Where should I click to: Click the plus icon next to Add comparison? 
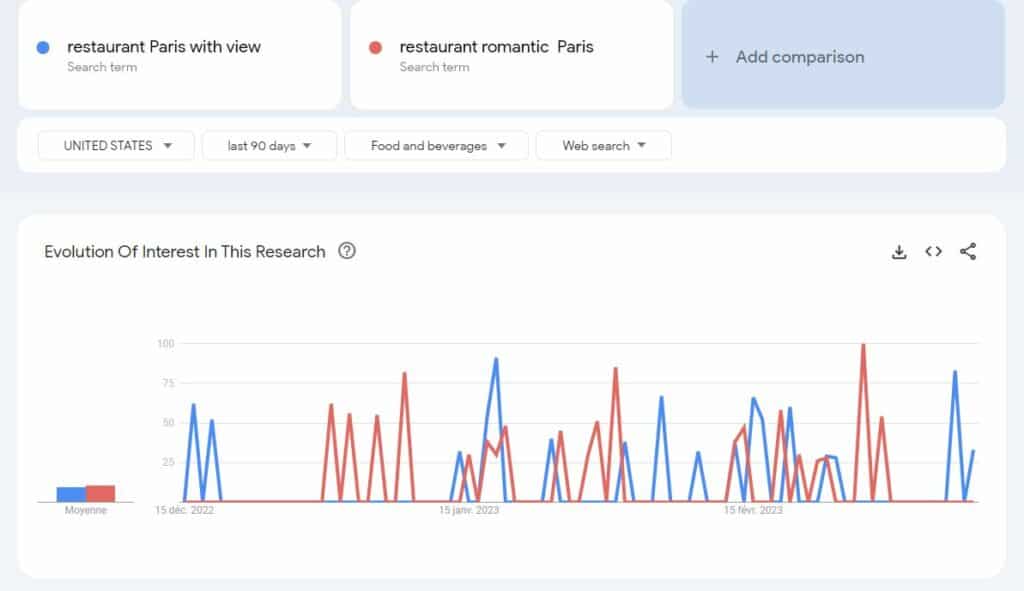tap(710, 57)
